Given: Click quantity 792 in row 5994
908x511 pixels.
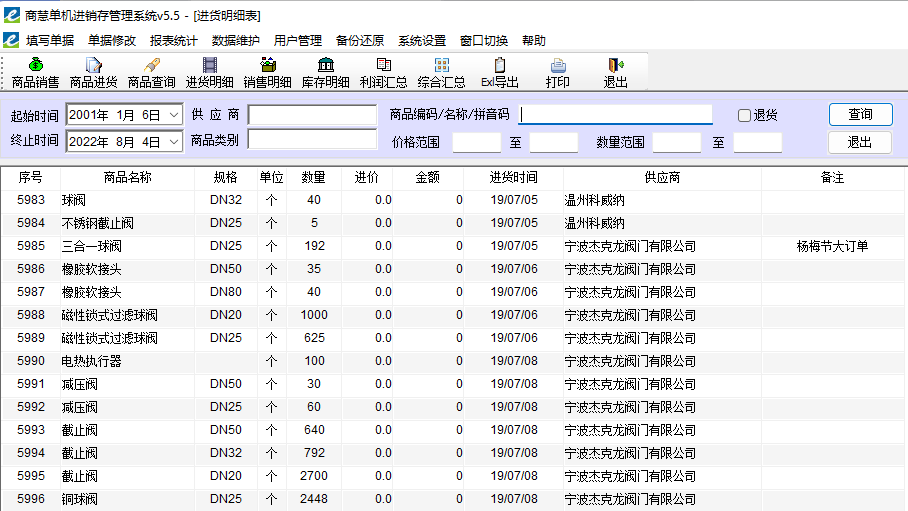Looking at the screenshot, I should pyautogui.click(x=314, y=453).
